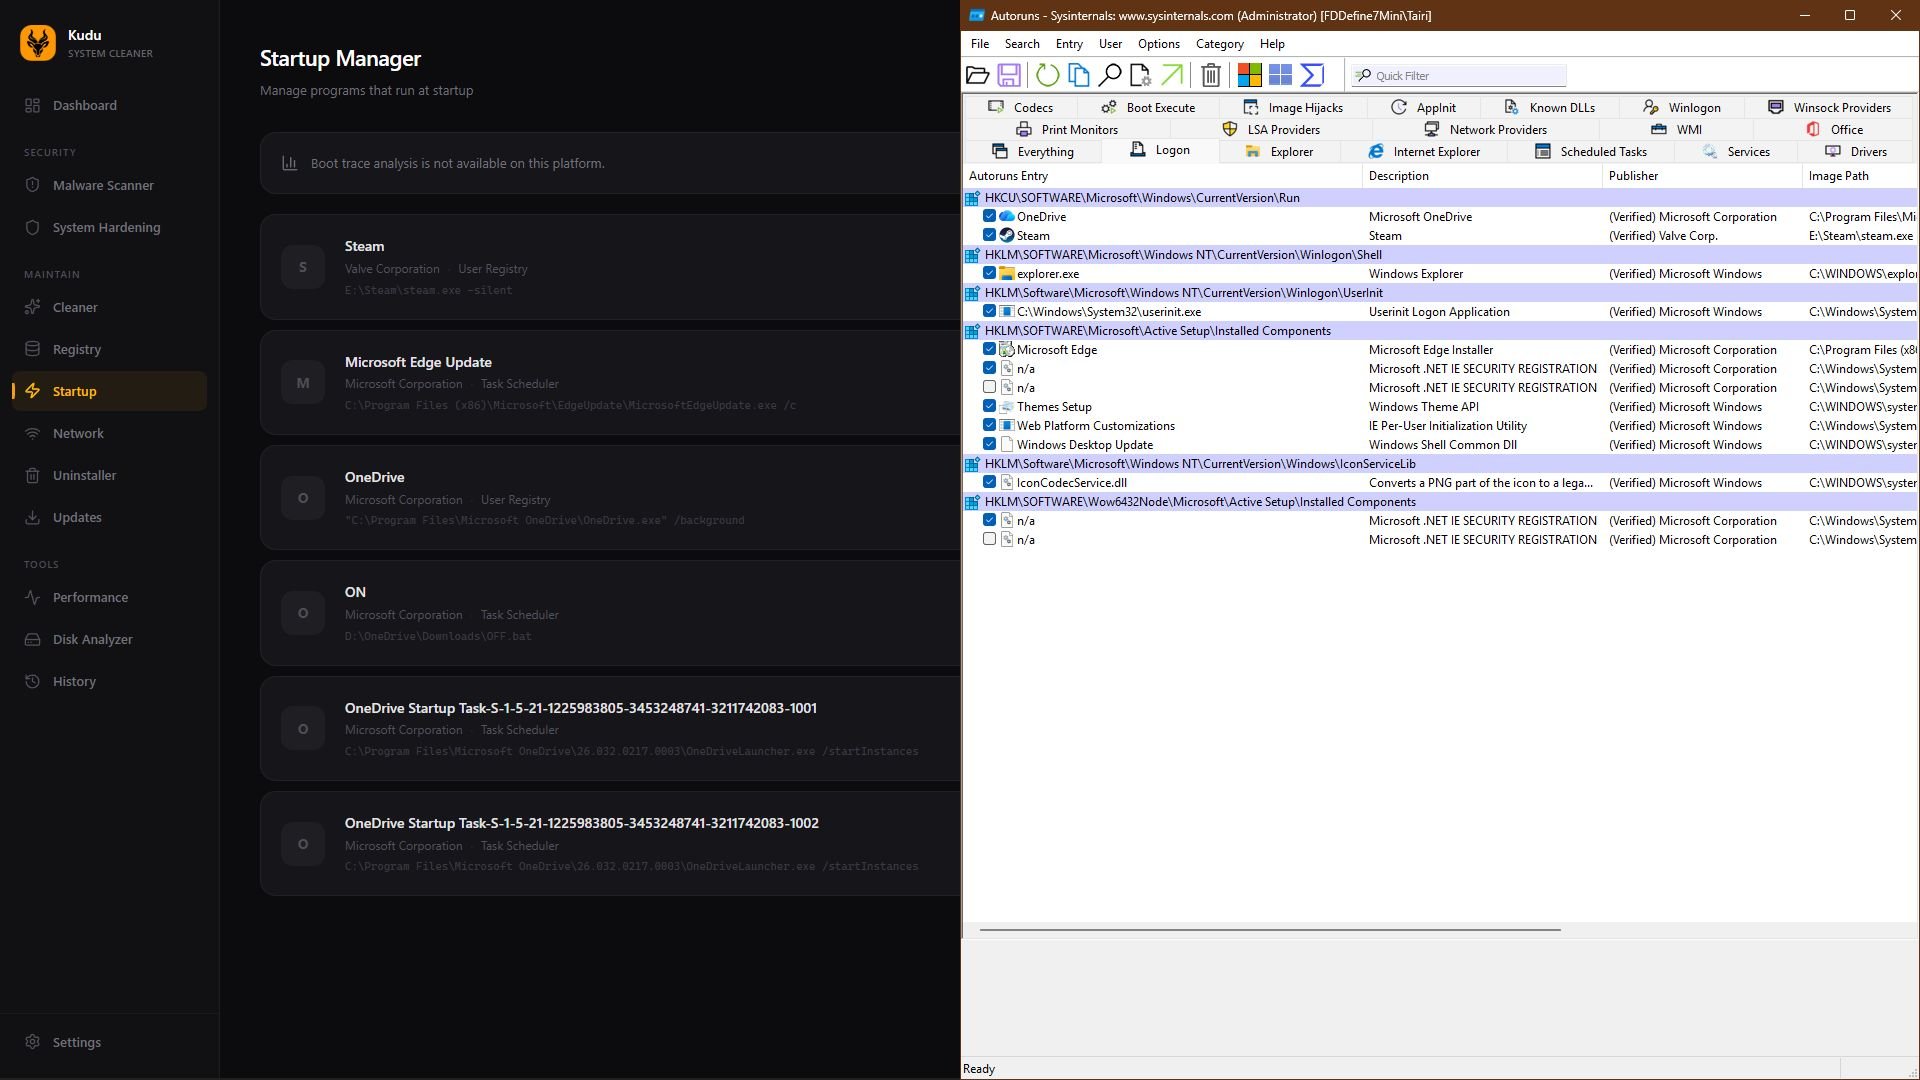This screenshot has height=1080, width=1920.
Task: Switch to the Services tab
Action: point(1735,151)
